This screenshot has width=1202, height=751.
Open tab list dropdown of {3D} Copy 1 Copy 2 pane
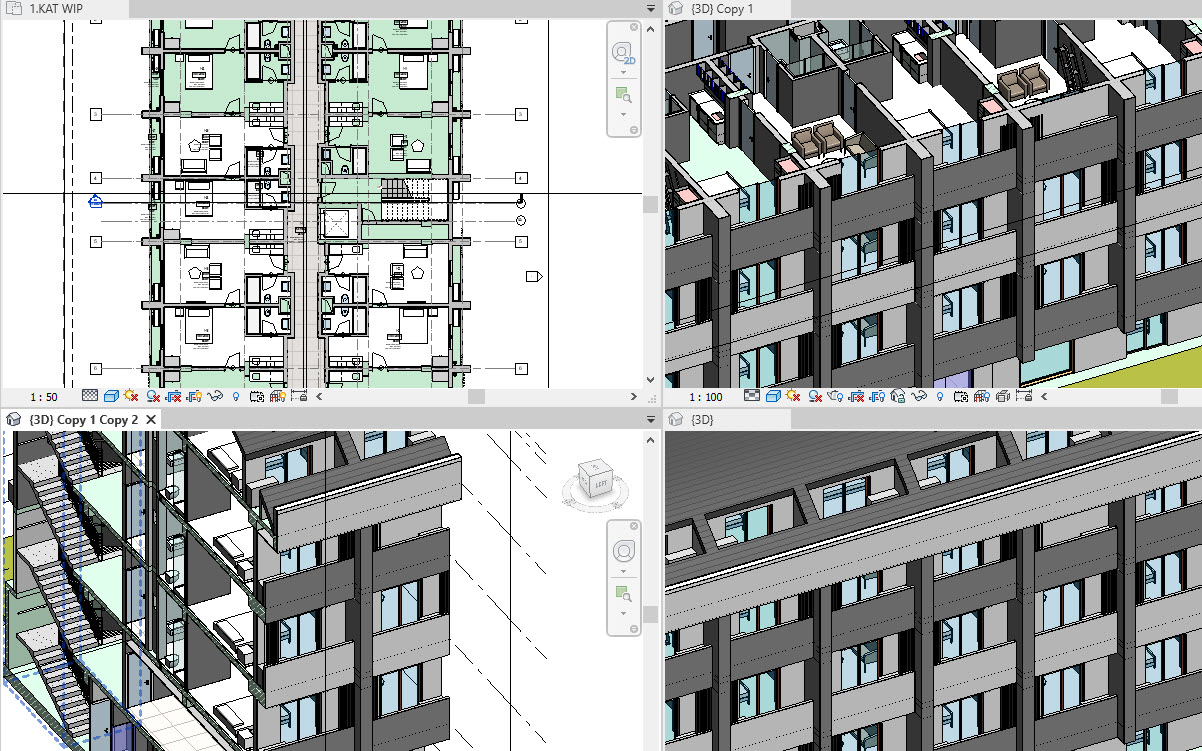point(650,419)
